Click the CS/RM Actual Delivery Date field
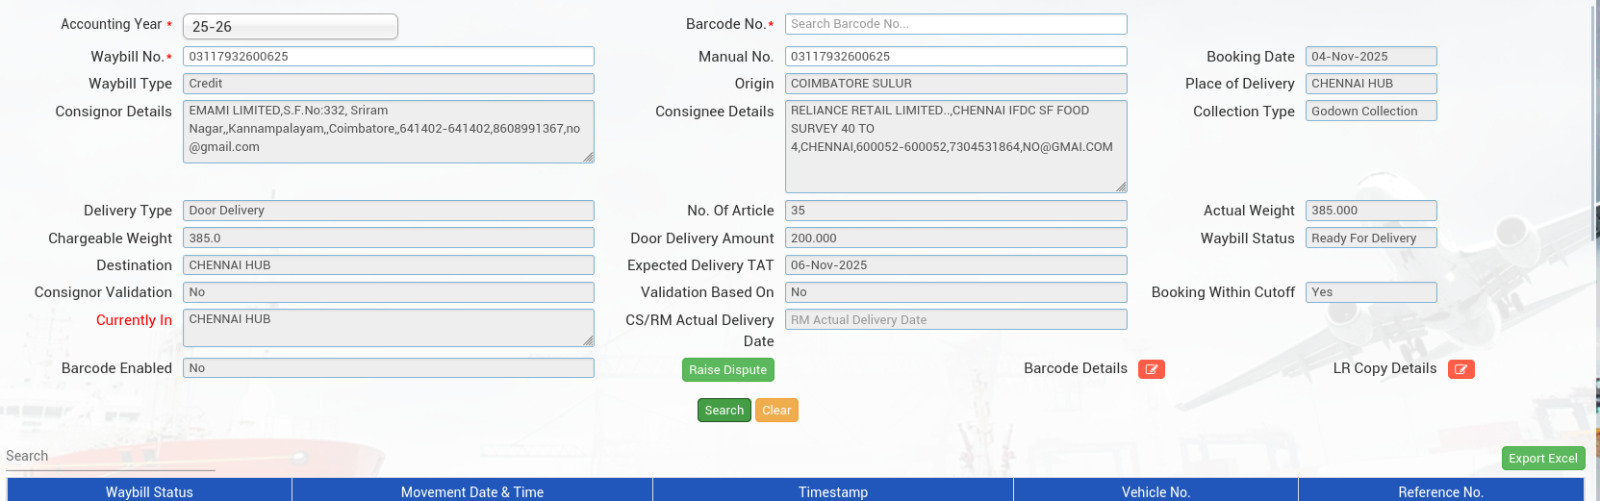This screenshot has height=501, width=1600. pos(955,320)
